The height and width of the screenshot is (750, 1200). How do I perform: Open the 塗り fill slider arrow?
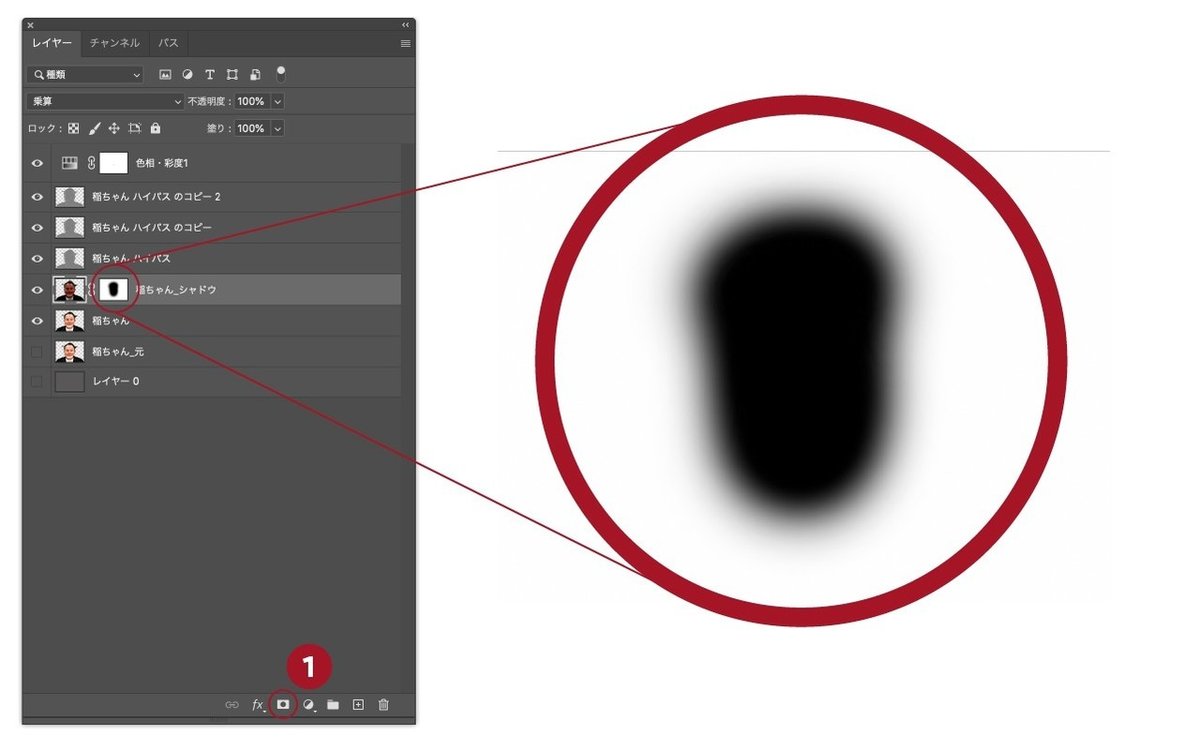(x=277, y=128)
